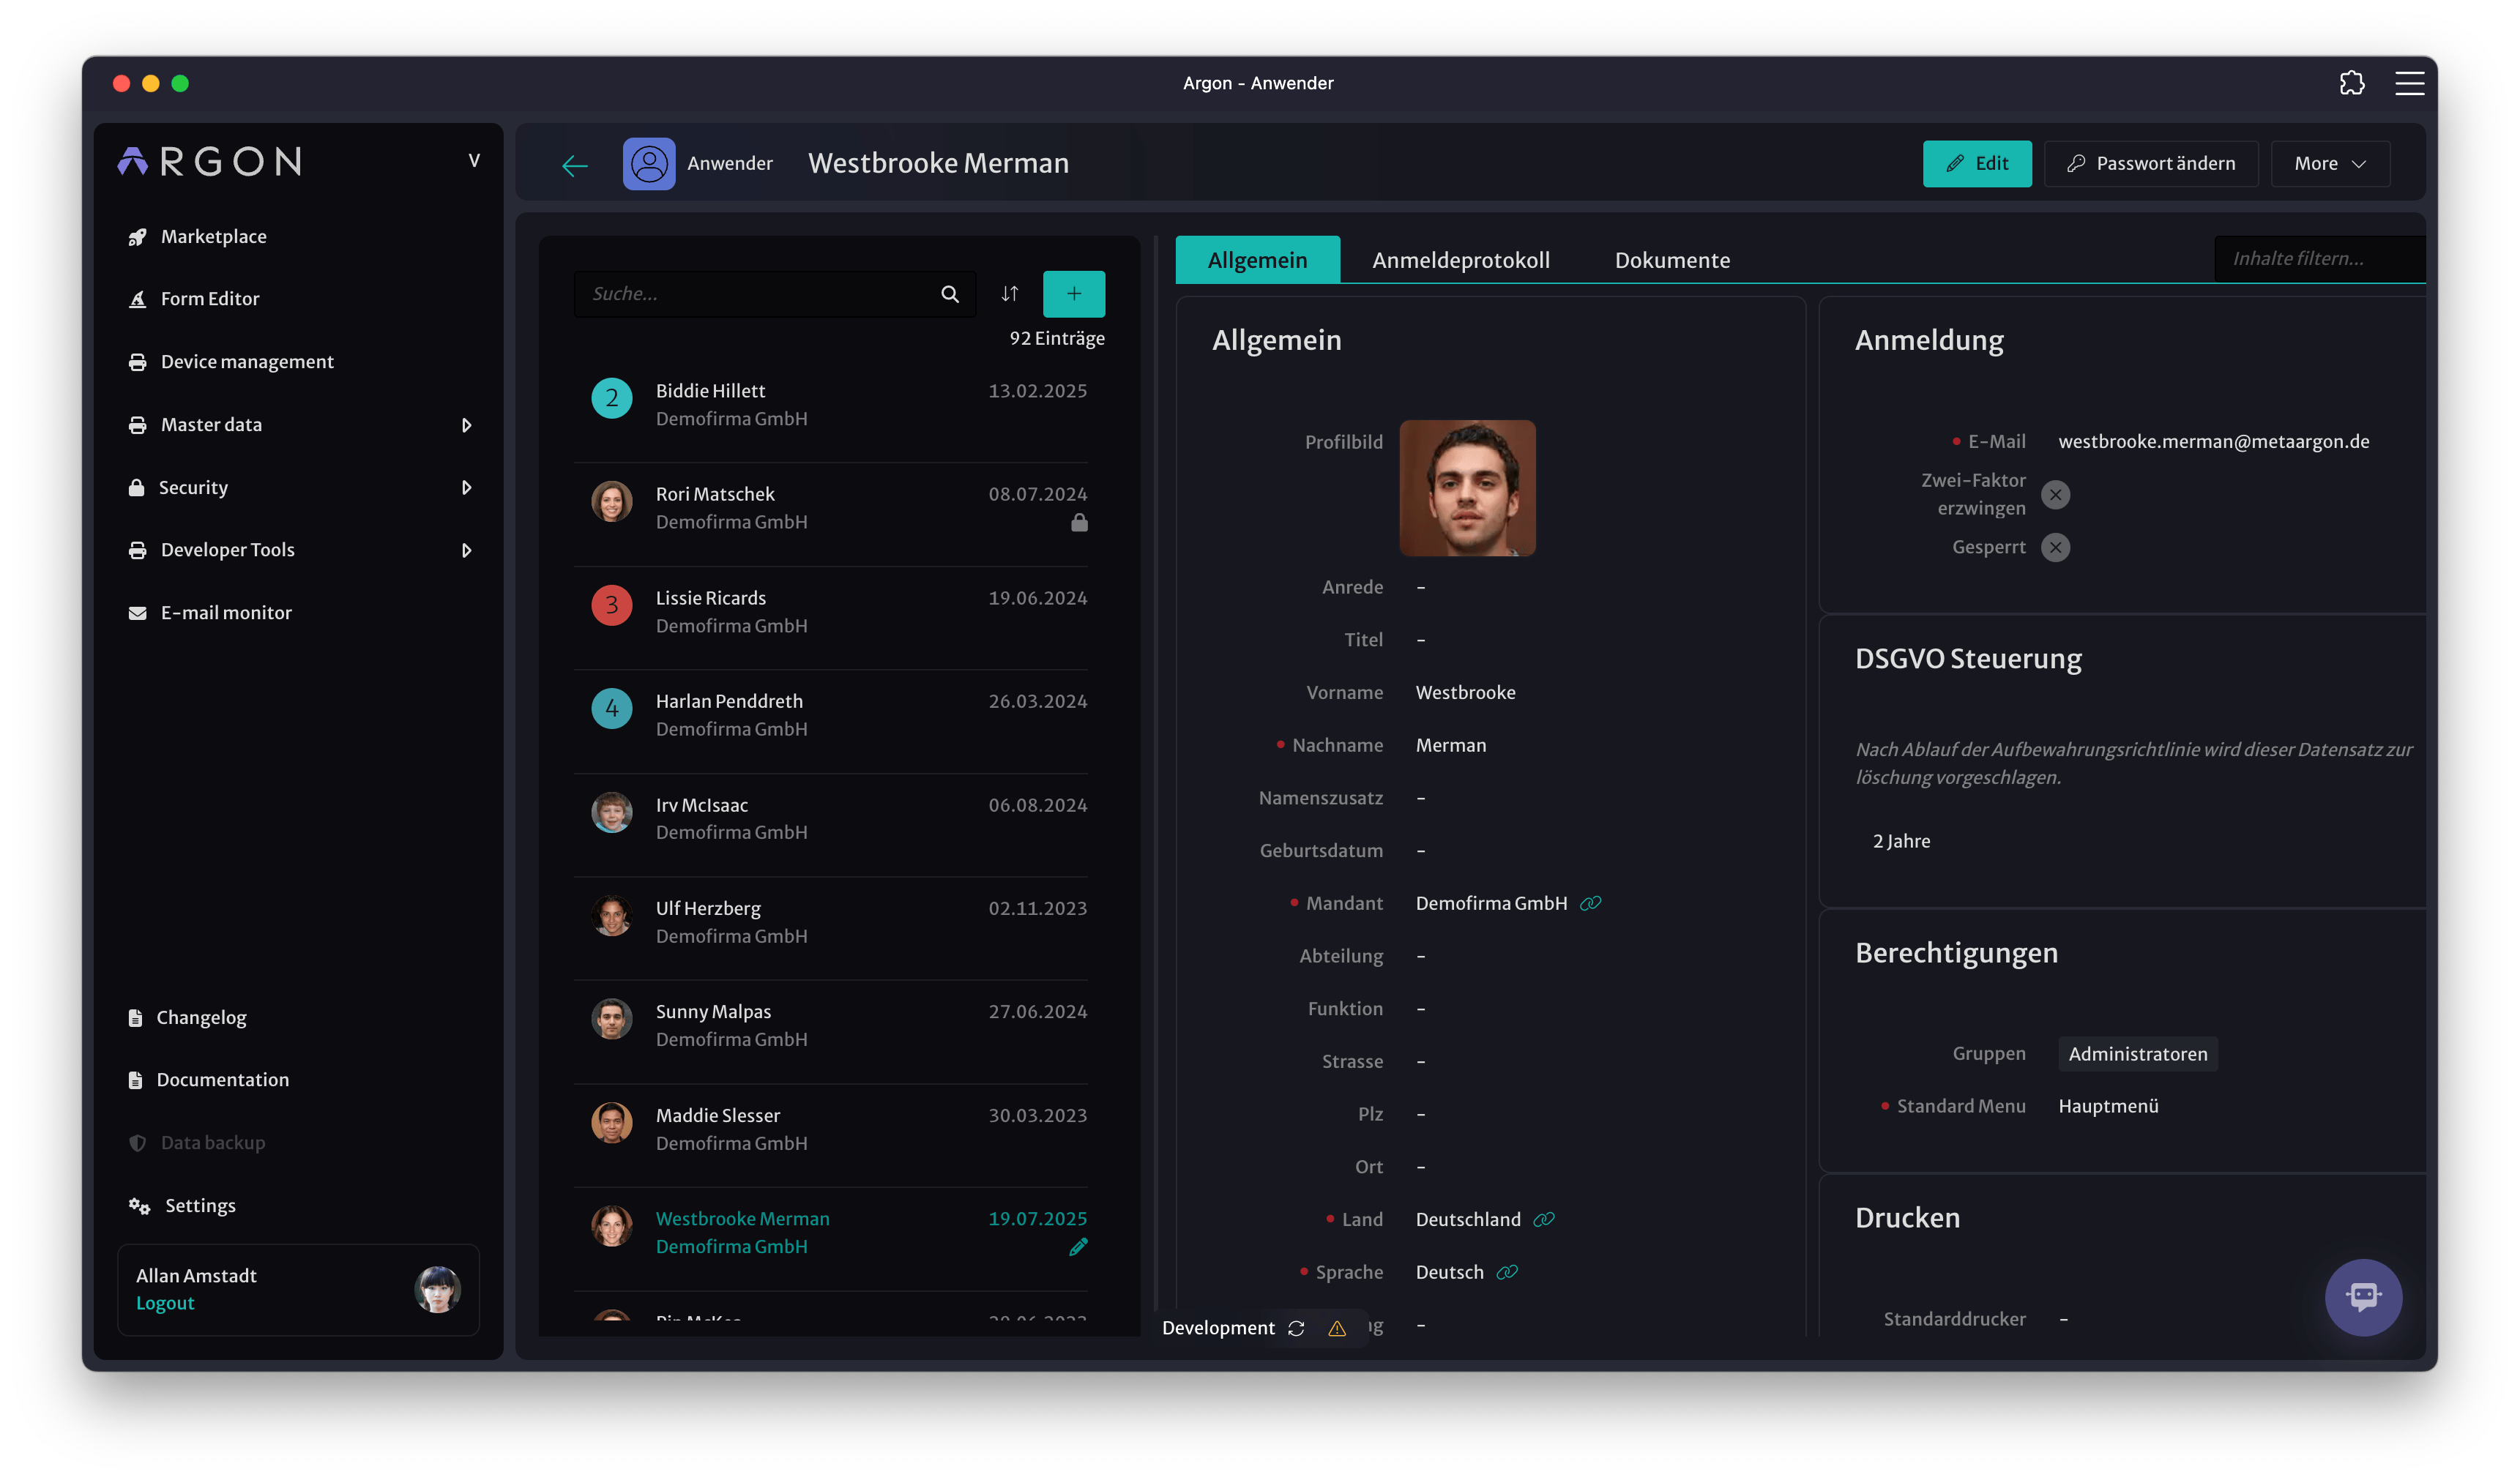Expand the Master data submenu
Image resolution: width=2520 pixels, height=1480 pixels.
click(x=466, y=426)
